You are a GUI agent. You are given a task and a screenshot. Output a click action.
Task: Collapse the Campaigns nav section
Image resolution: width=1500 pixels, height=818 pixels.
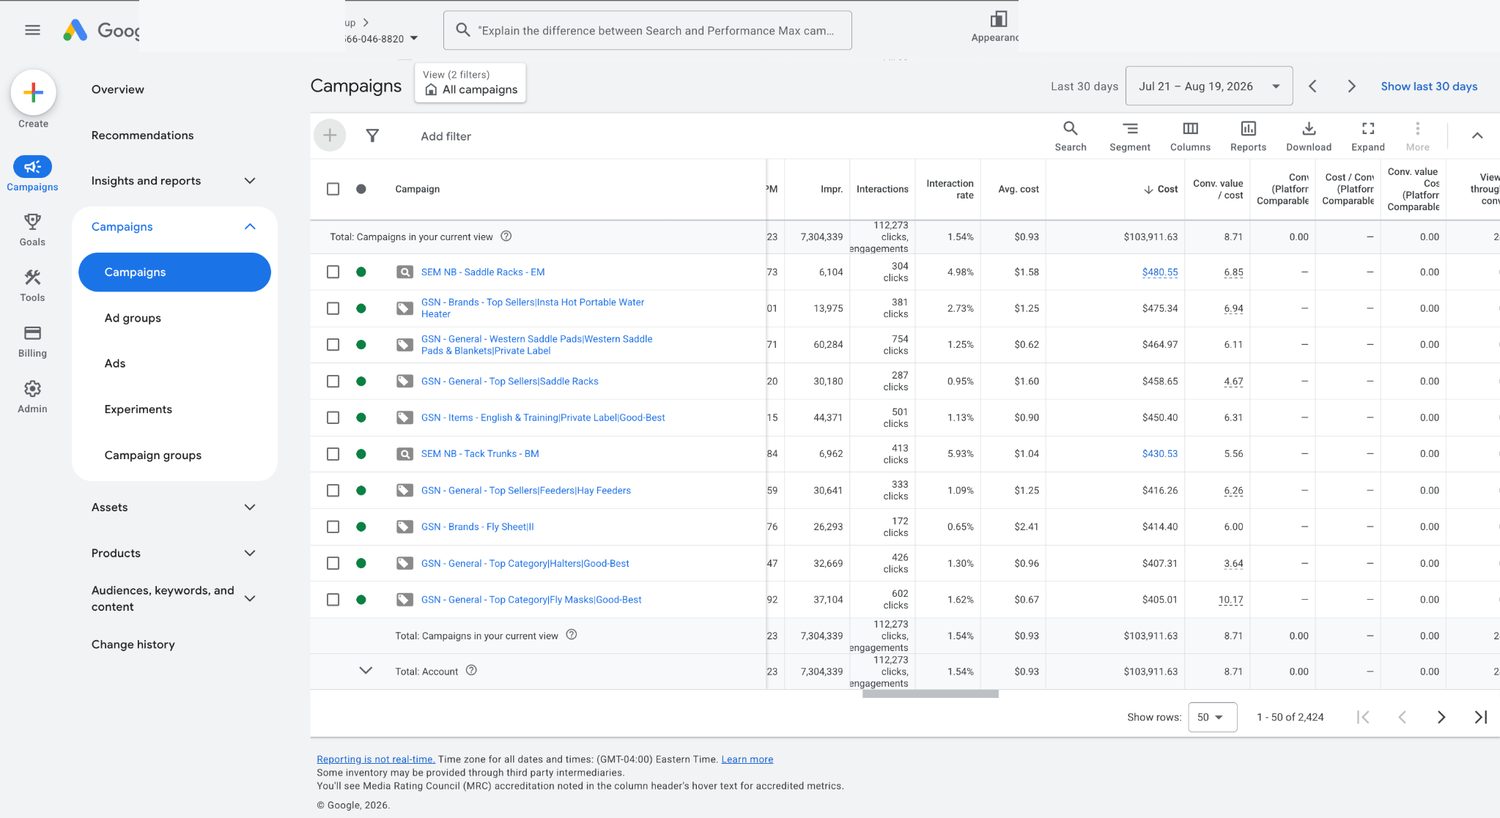pos(250,227)
